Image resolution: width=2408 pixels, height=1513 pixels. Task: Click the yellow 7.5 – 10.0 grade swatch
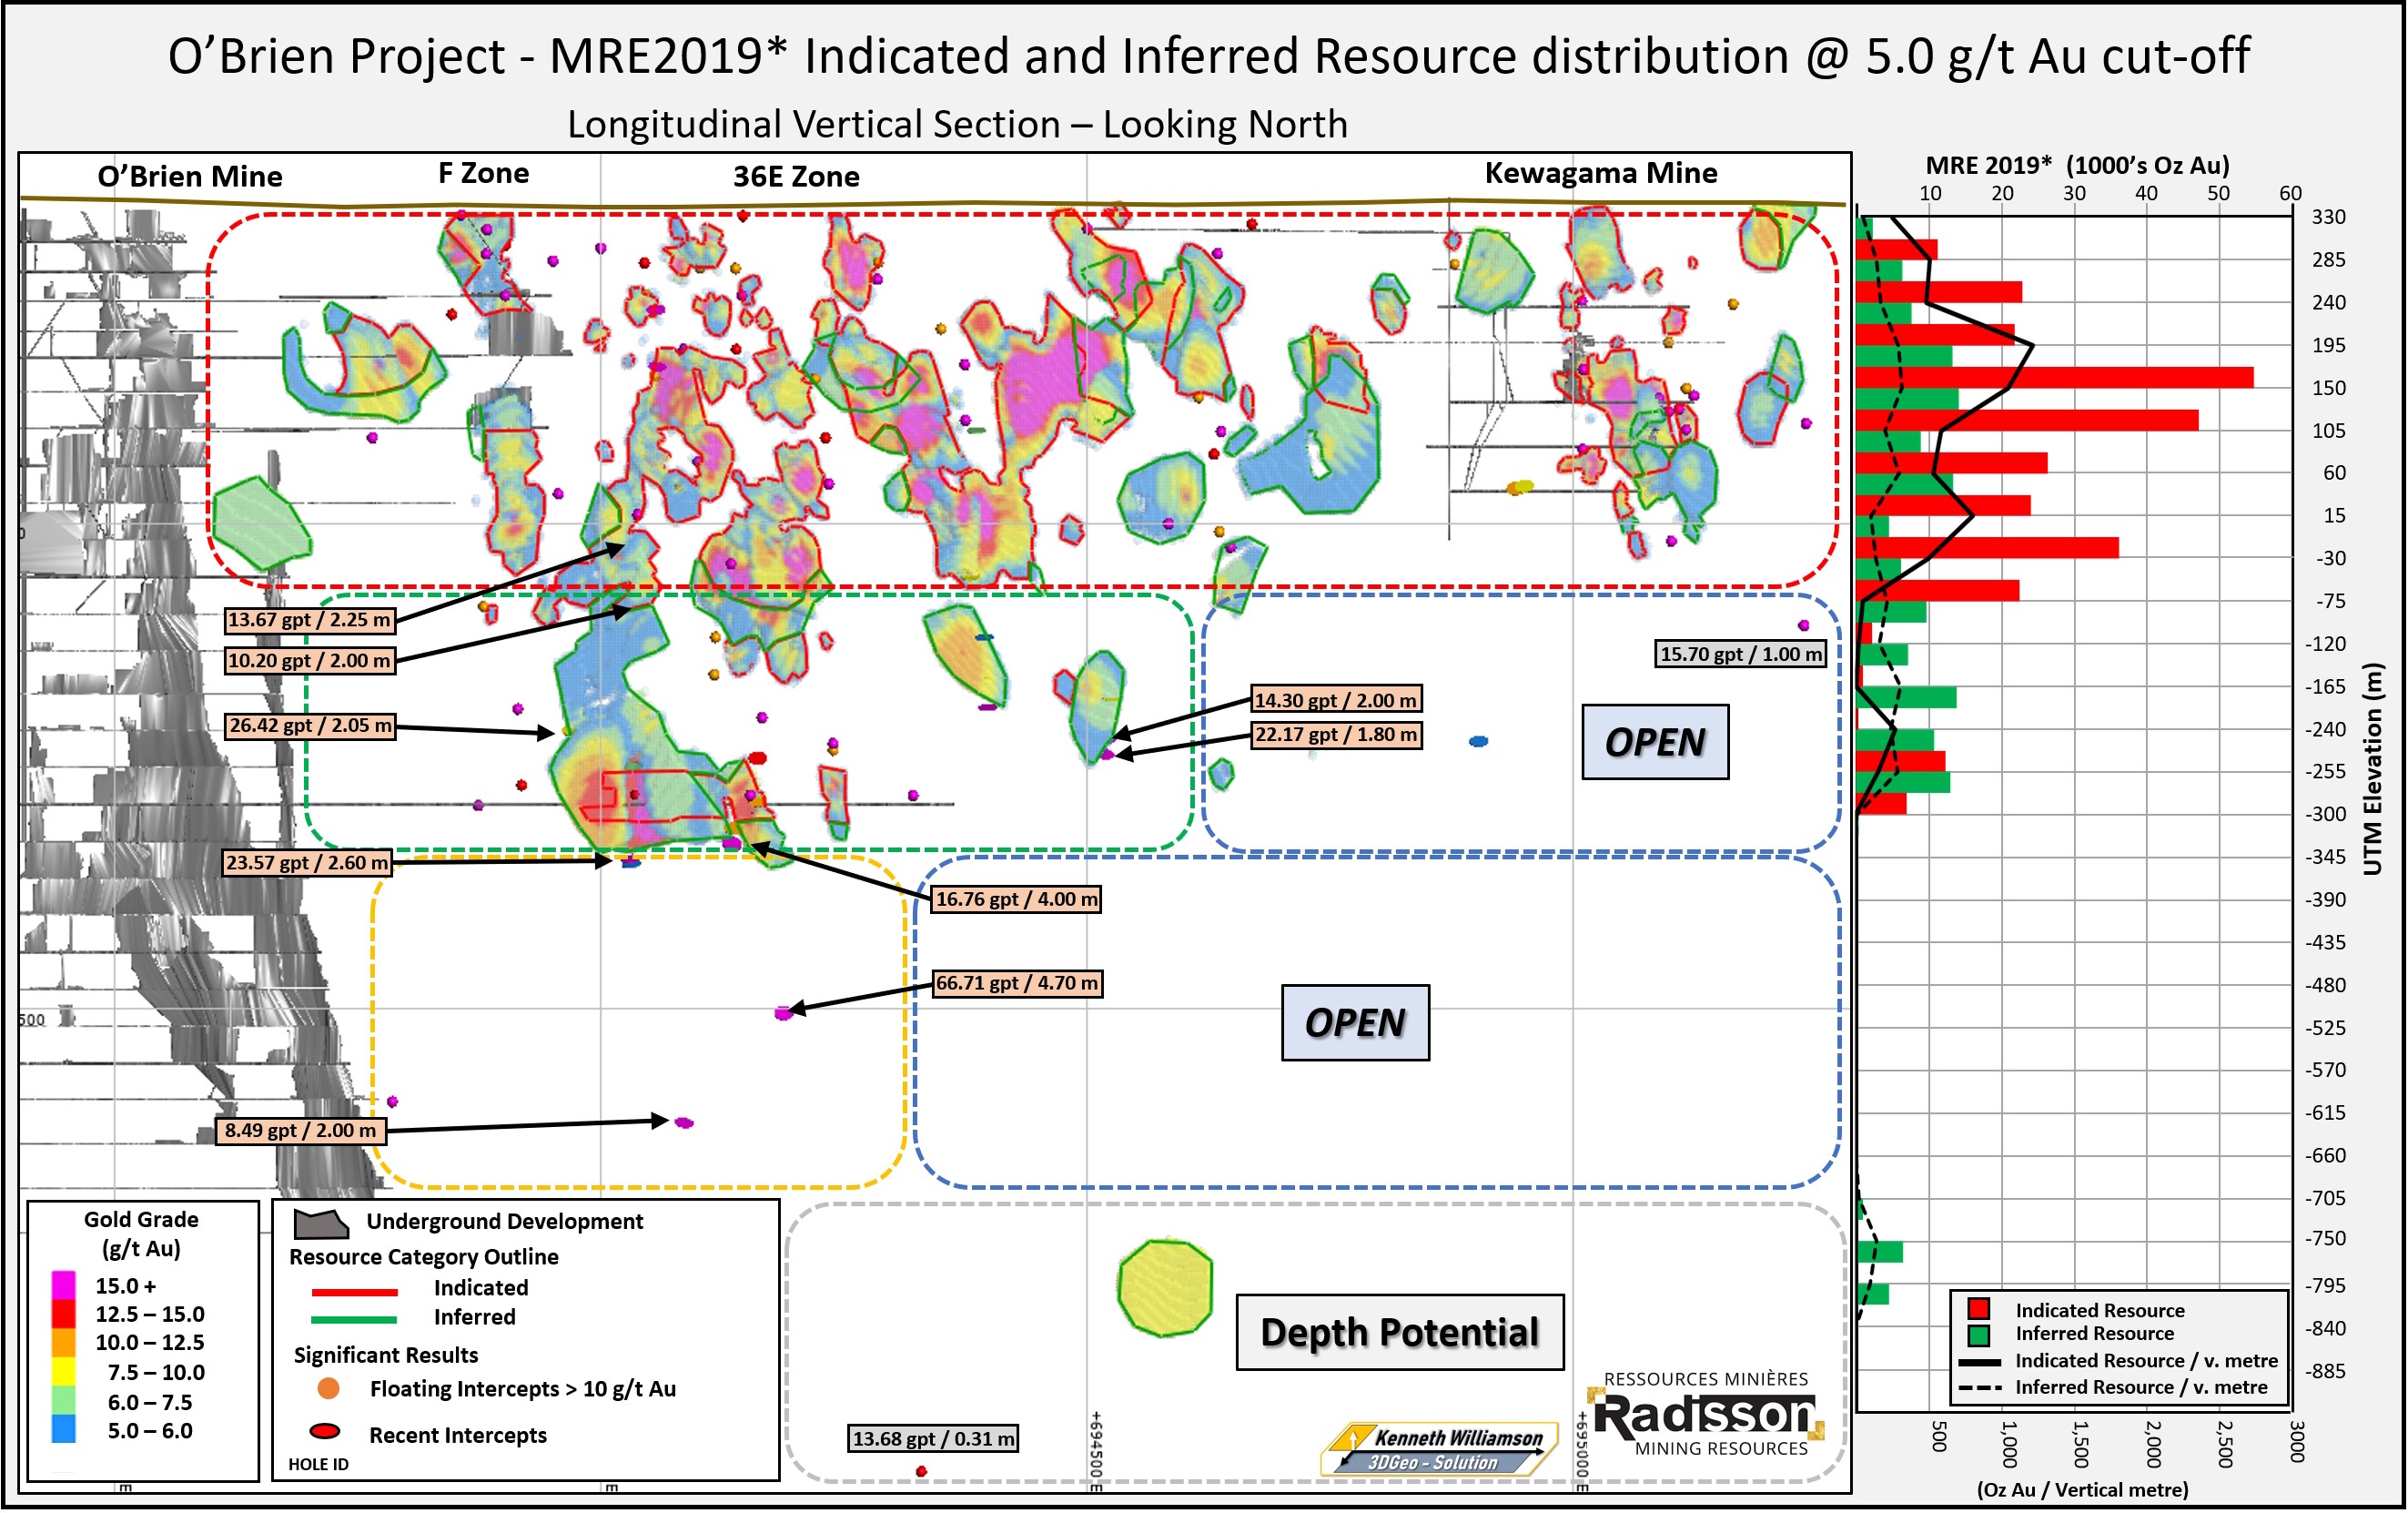tap(63, 1371)
